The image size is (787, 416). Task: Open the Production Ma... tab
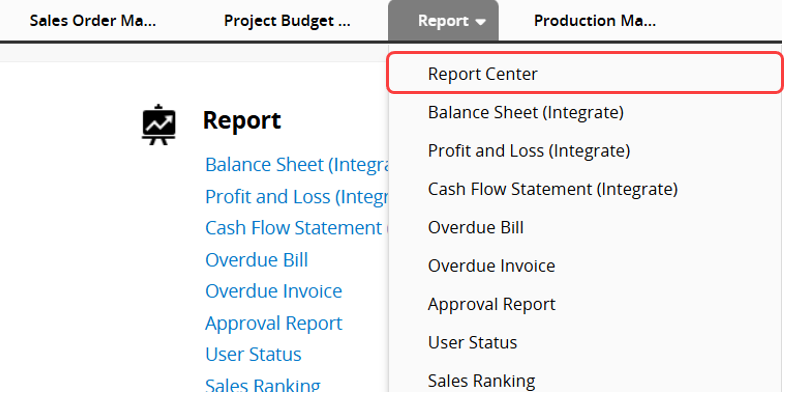(x=595, y=20)
